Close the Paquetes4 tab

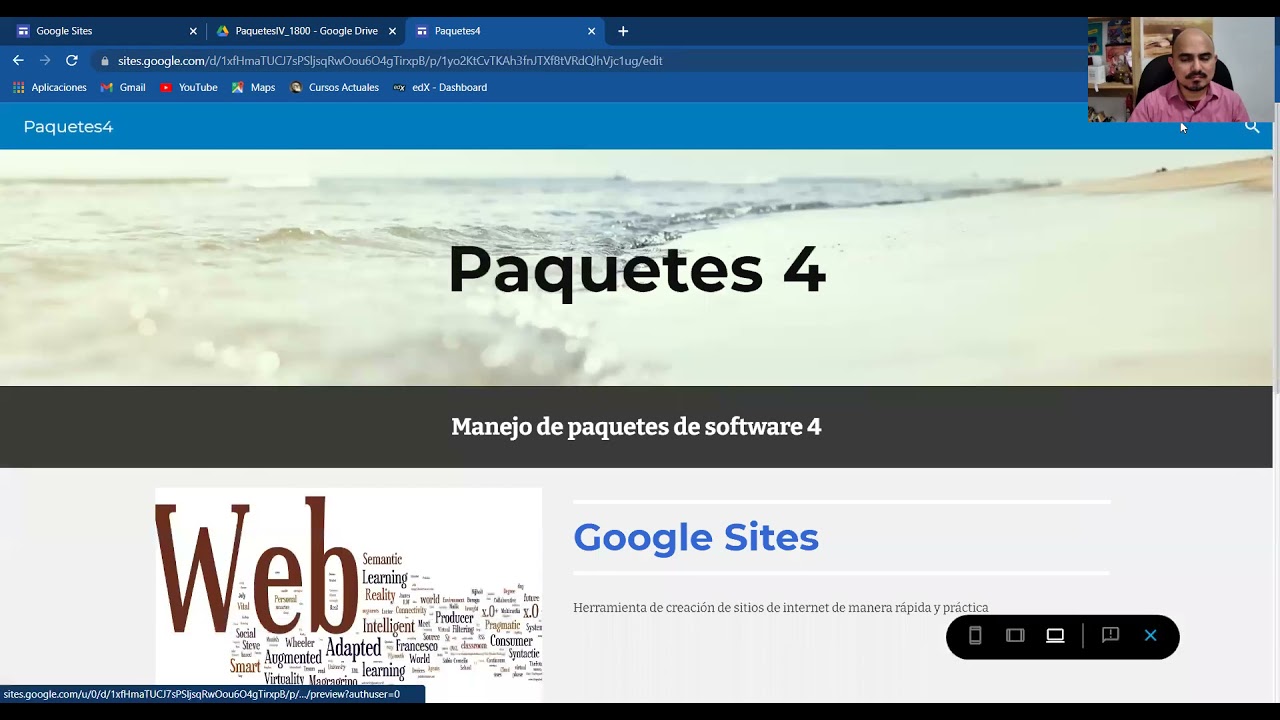(x=591, y=31)
